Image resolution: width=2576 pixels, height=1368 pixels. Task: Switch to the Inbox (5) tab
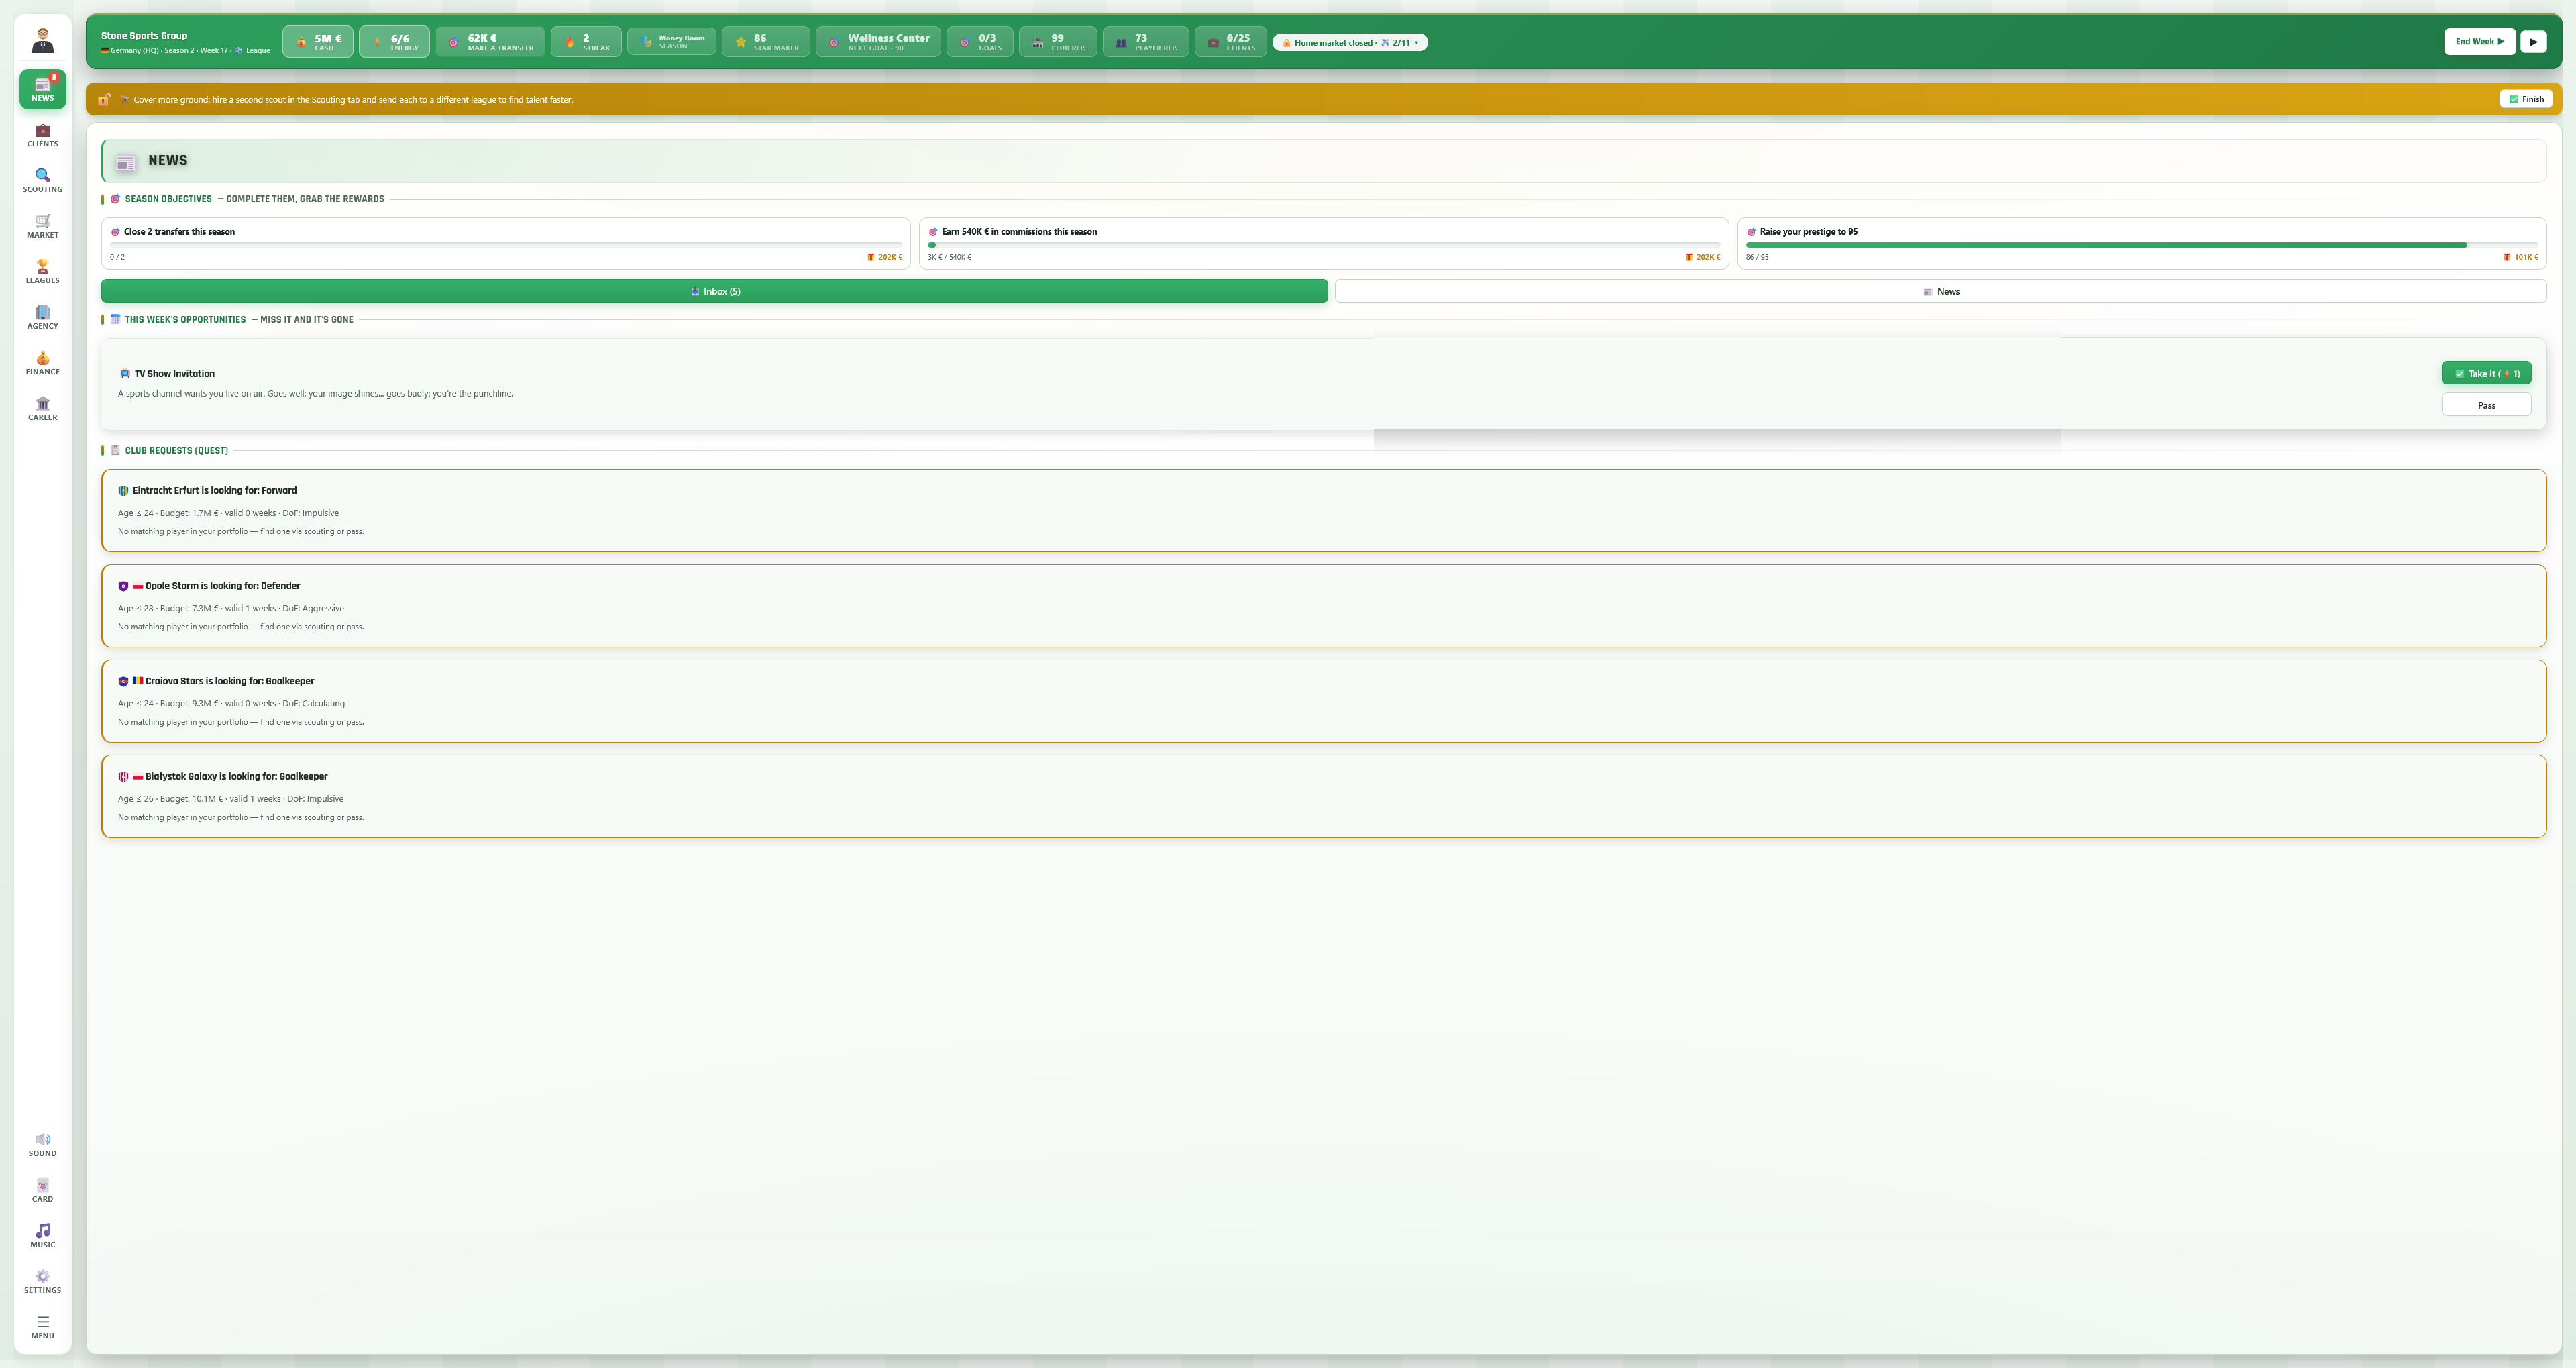pyautogui.click(x=714, y=291)
